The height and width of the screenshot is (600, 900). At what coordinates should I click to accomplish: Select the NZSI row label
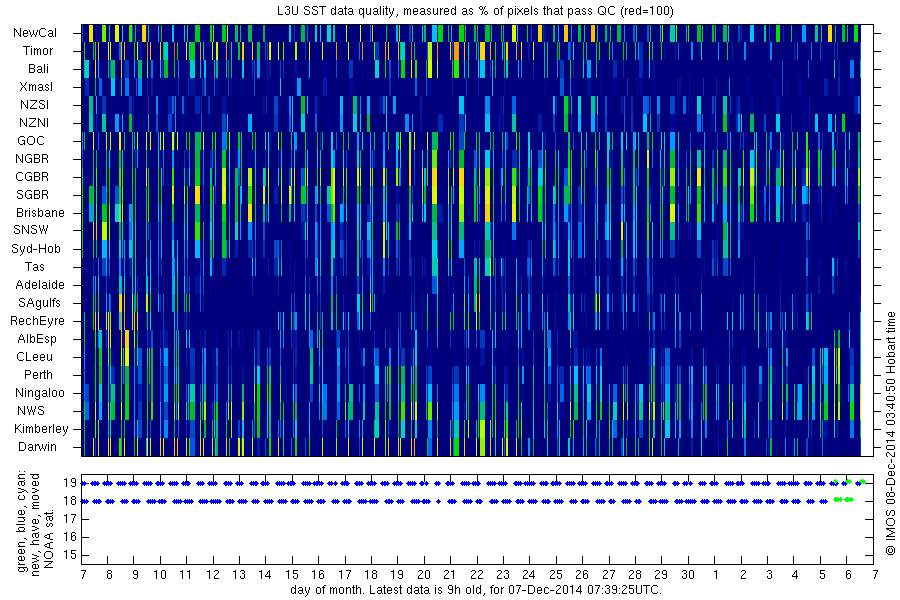tap(34, 104)
